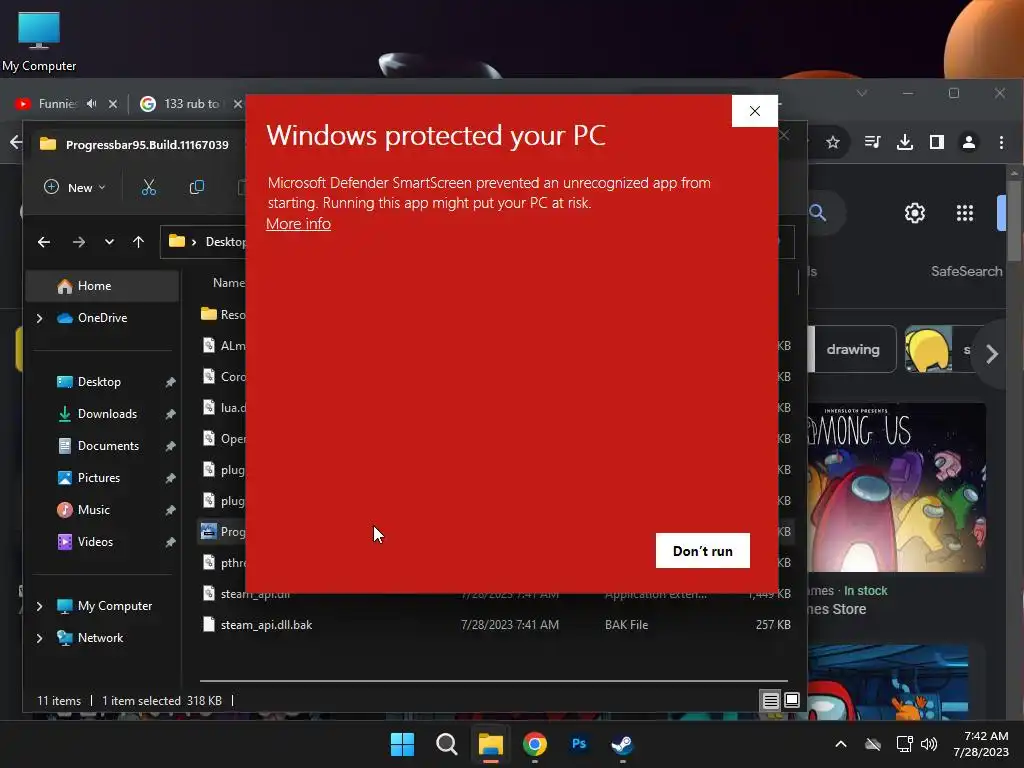Expand the Network tree node
The height and width of the screenshot is (768, 1024).
click(39, 638)
